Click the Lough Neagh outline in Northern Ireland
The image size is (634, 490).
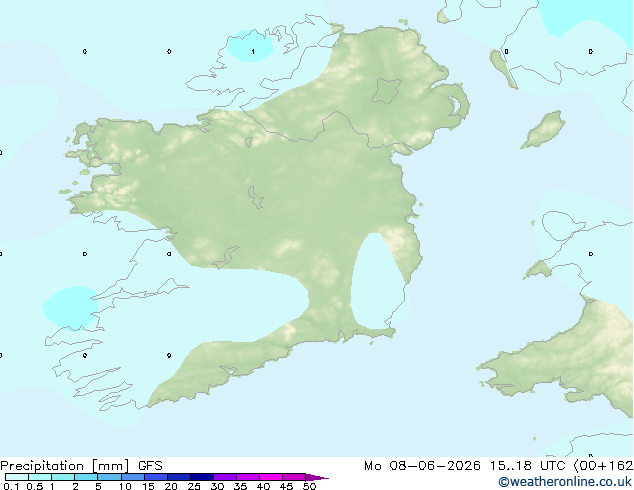tap(386, 91)
